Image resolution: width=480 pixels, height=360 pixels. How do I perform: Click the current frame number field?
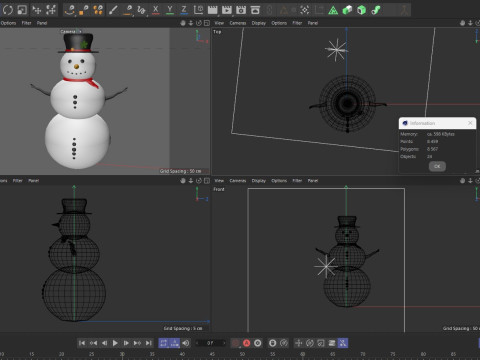[x=210, y=343]
